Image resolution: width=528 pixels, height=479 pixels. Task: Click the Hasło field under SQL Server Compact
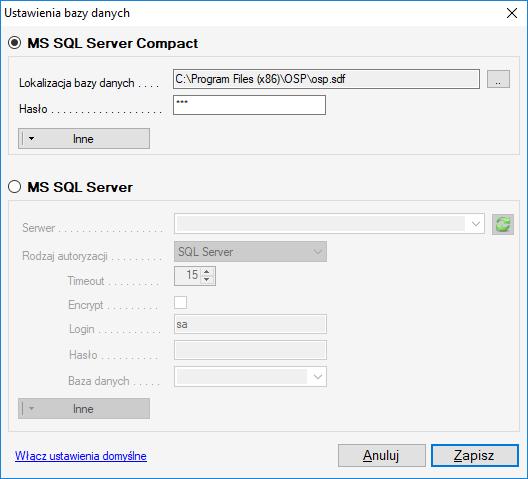coord(249,105)
